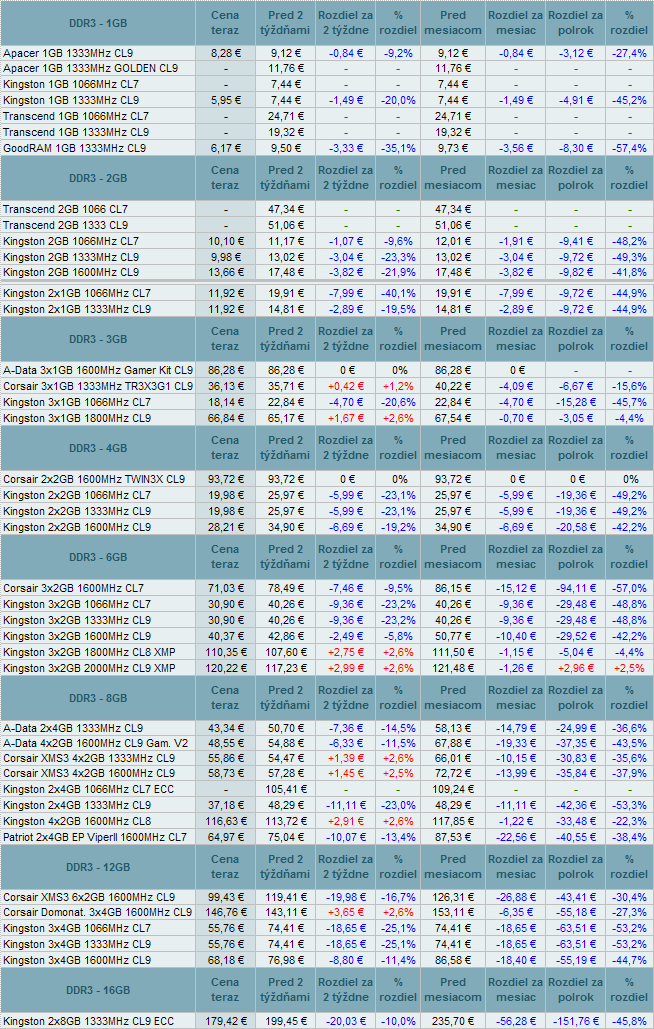Select the 93,72 € Corsair TWIN3X current price
Screen dimensions: 654x1029
point(226,479)
